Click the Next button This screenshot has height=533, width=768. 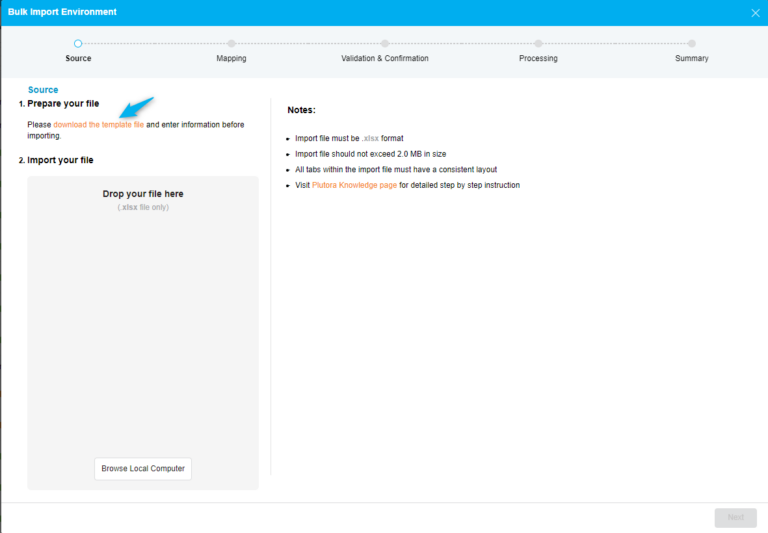(735, 517)
